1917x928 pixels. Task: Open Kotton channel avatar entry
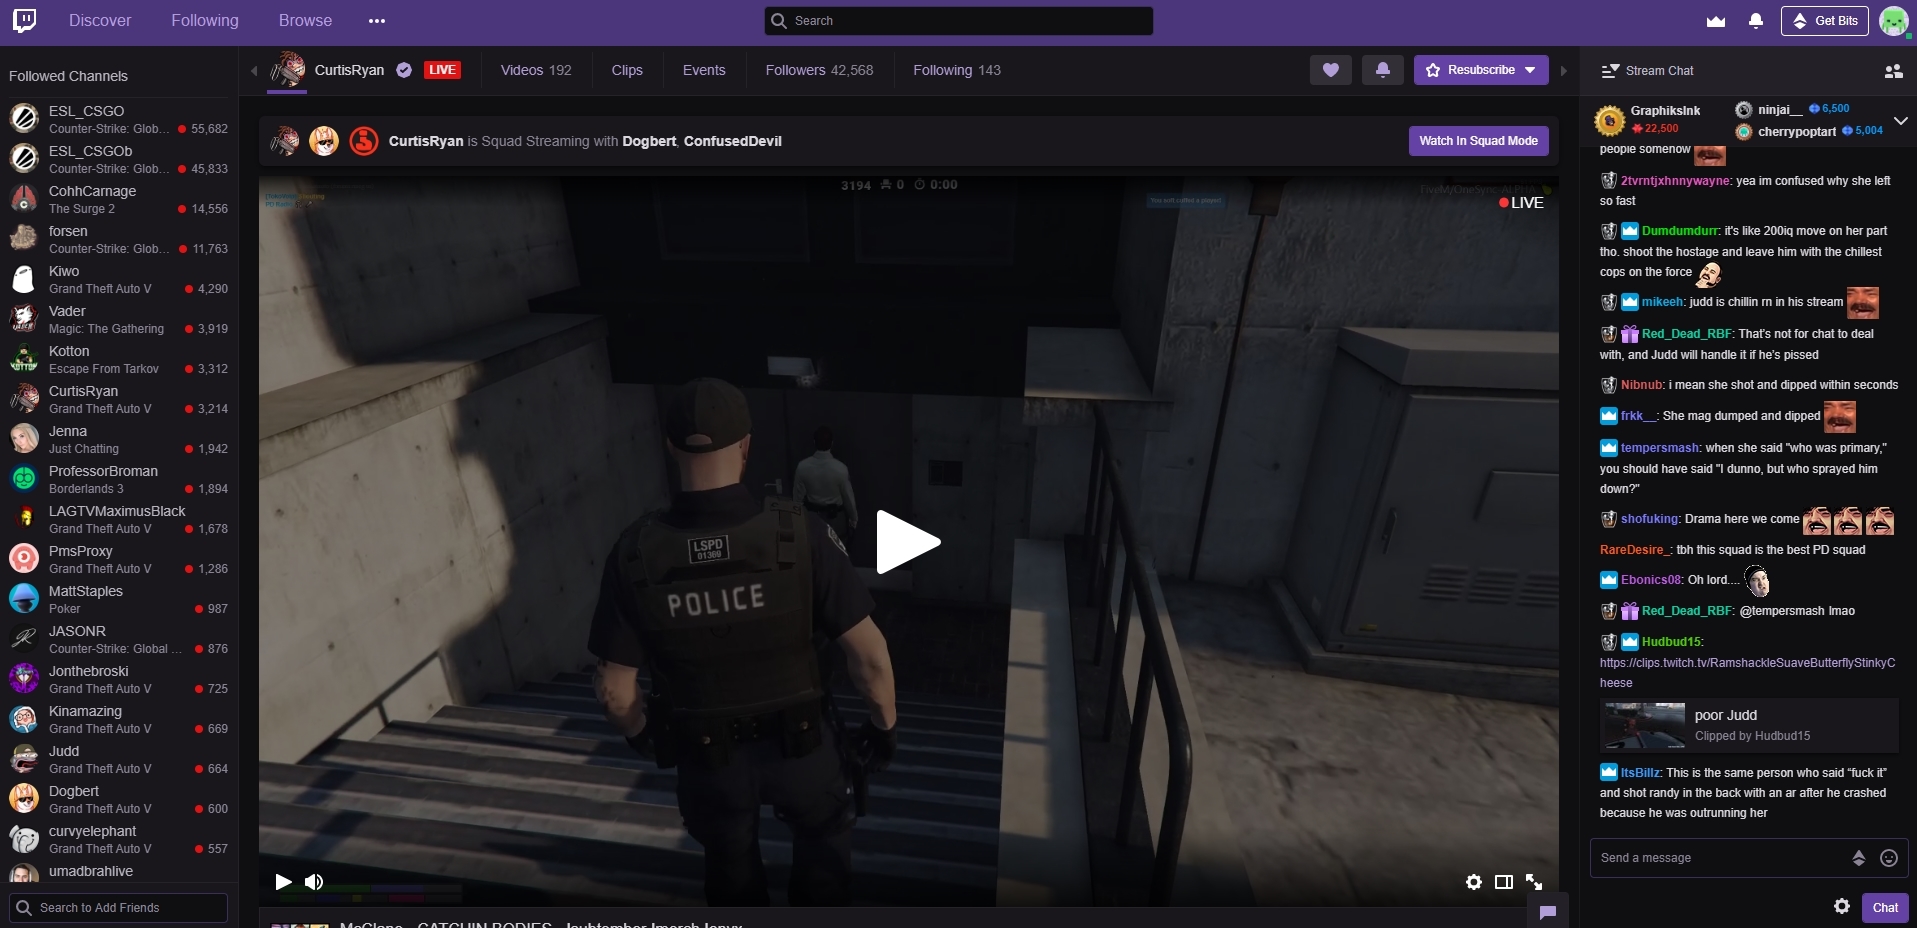(x=24, y=359)
